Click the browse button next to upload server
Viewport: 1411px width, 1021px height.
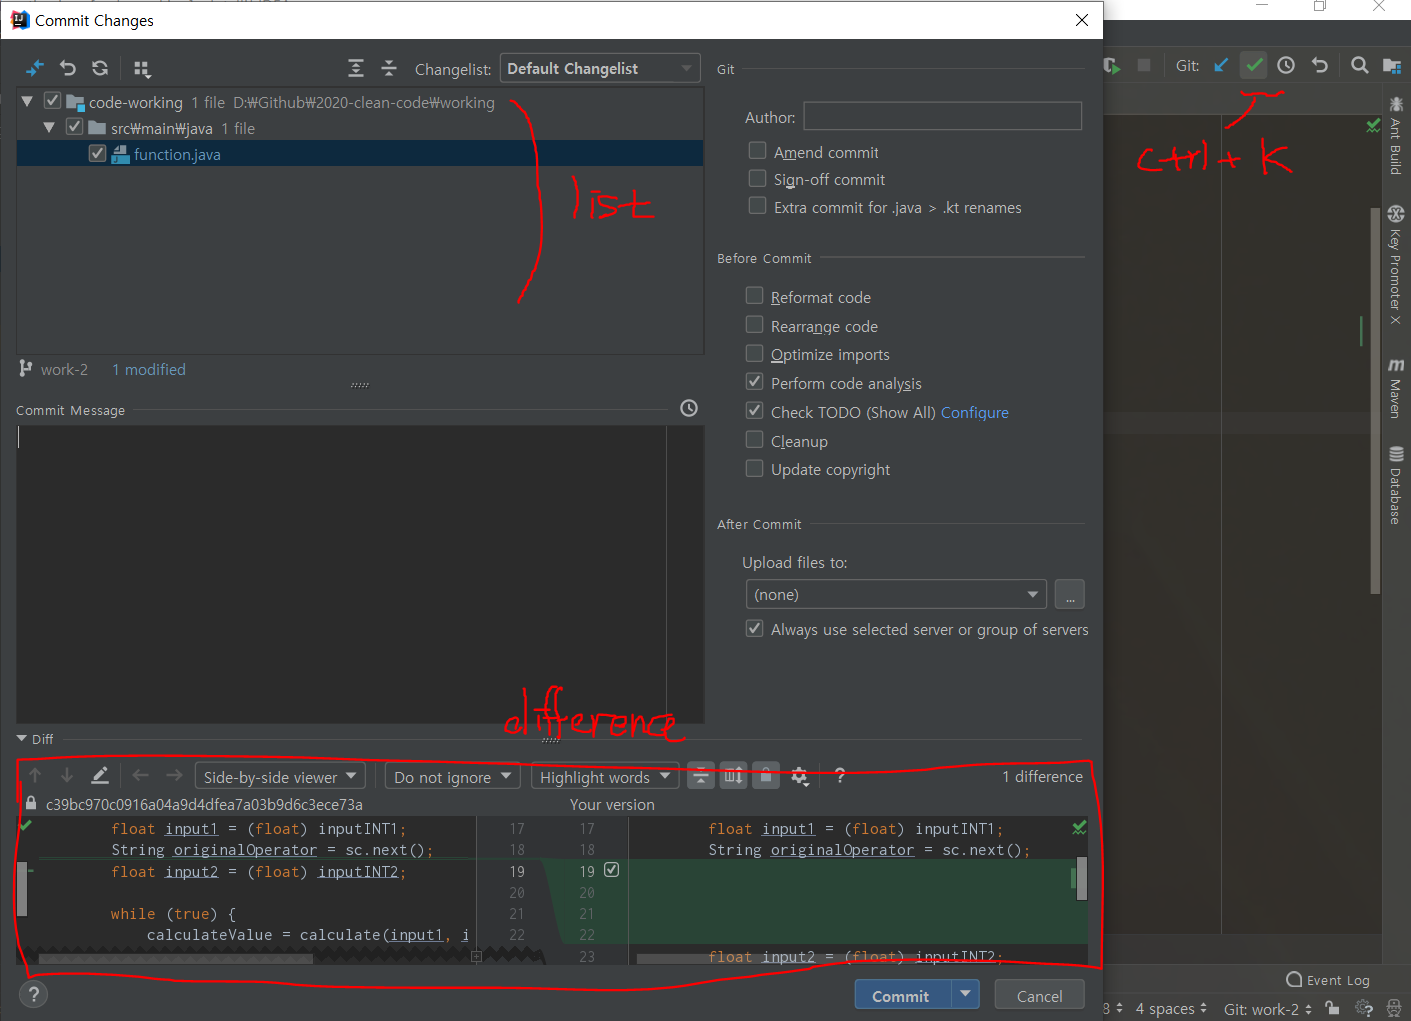pyautogui.click(x=1069, y=594)
